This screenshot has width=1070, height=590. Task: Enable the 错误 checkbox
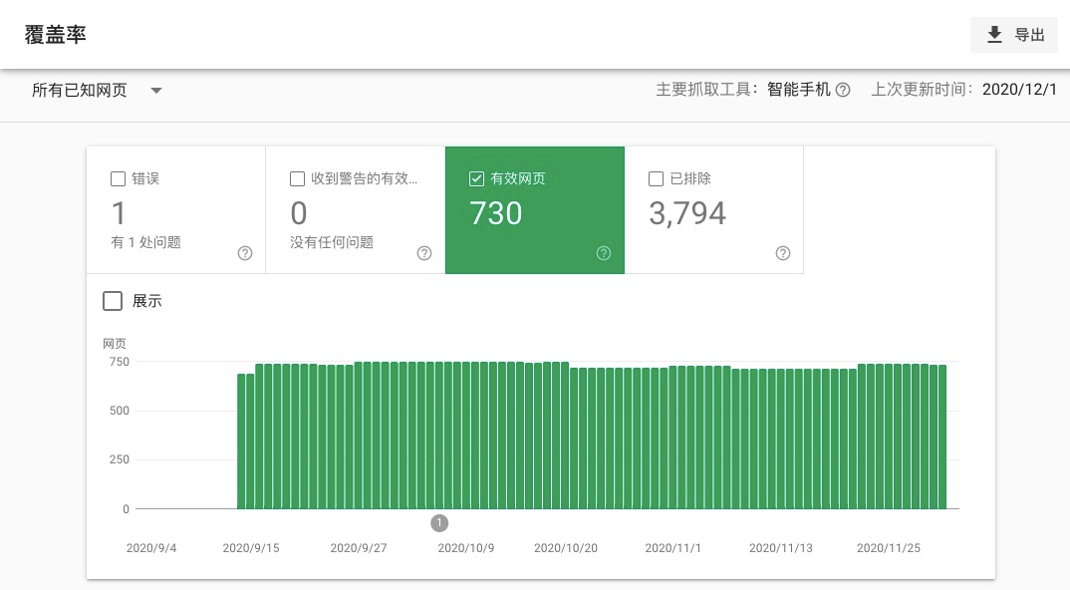point(118,179)
